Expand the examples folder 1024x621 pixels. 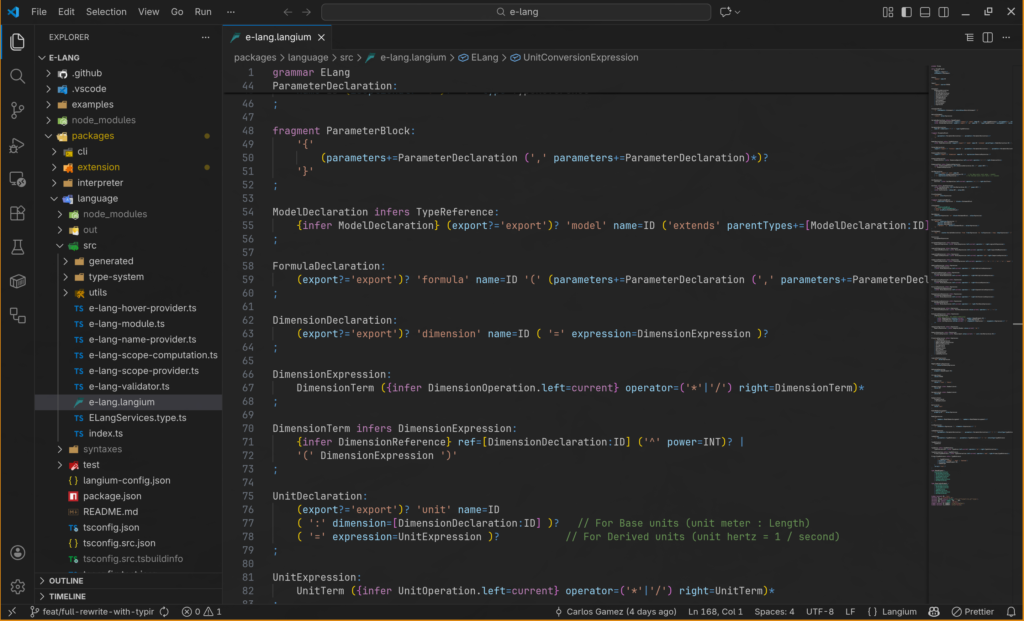tap(92, 104)
